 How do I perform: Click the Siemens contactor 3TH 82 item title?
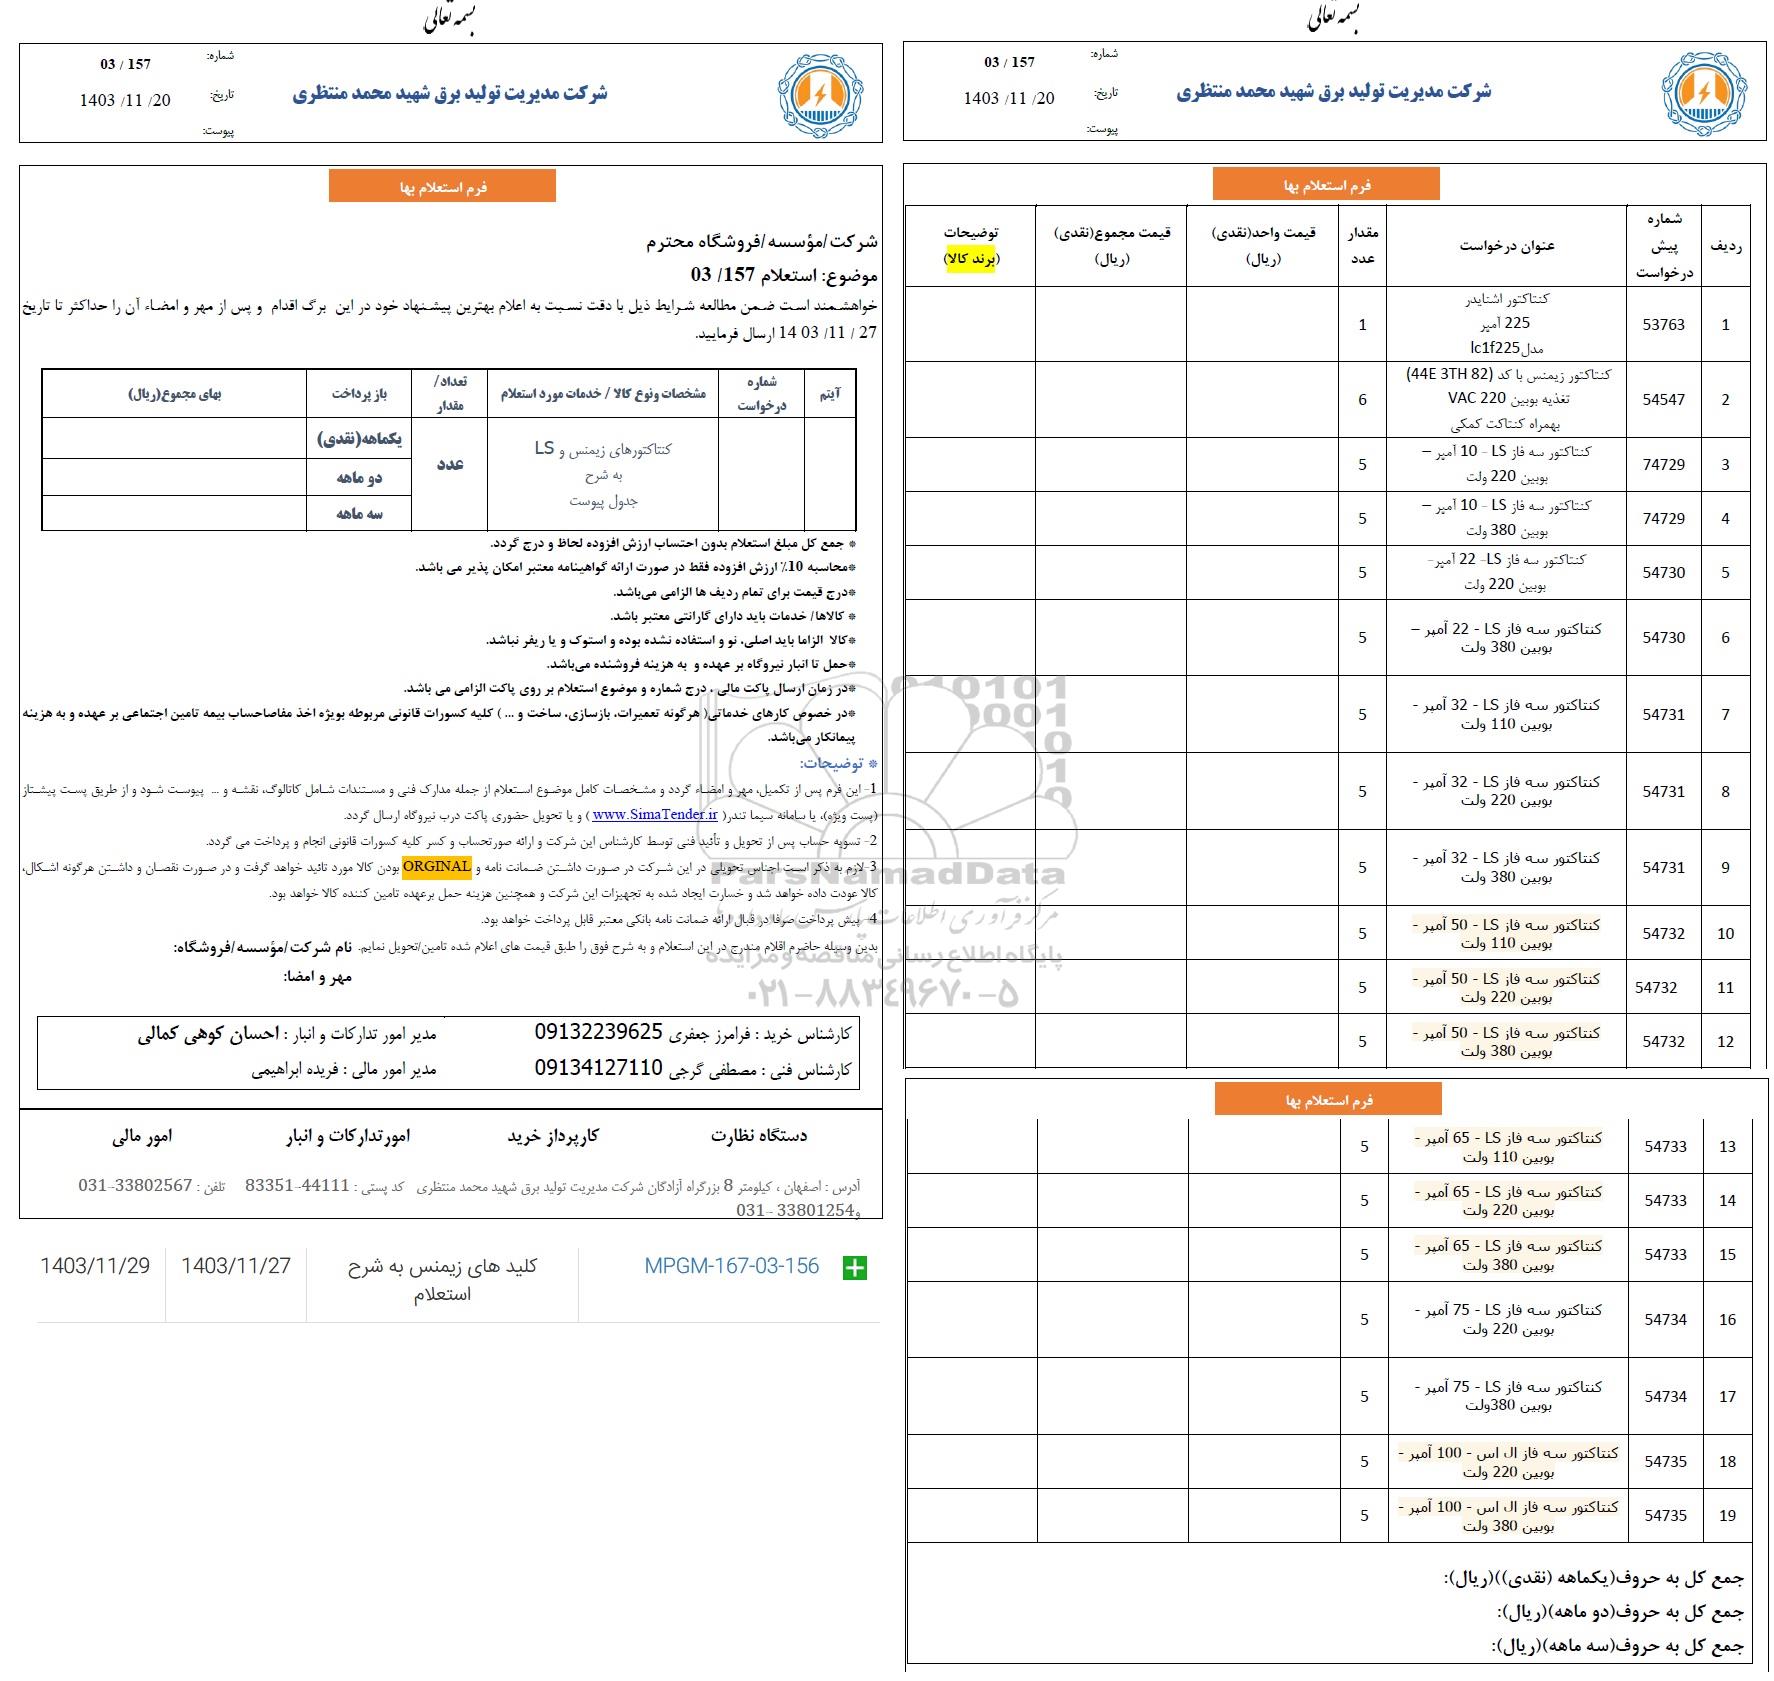click(1508, 399)
